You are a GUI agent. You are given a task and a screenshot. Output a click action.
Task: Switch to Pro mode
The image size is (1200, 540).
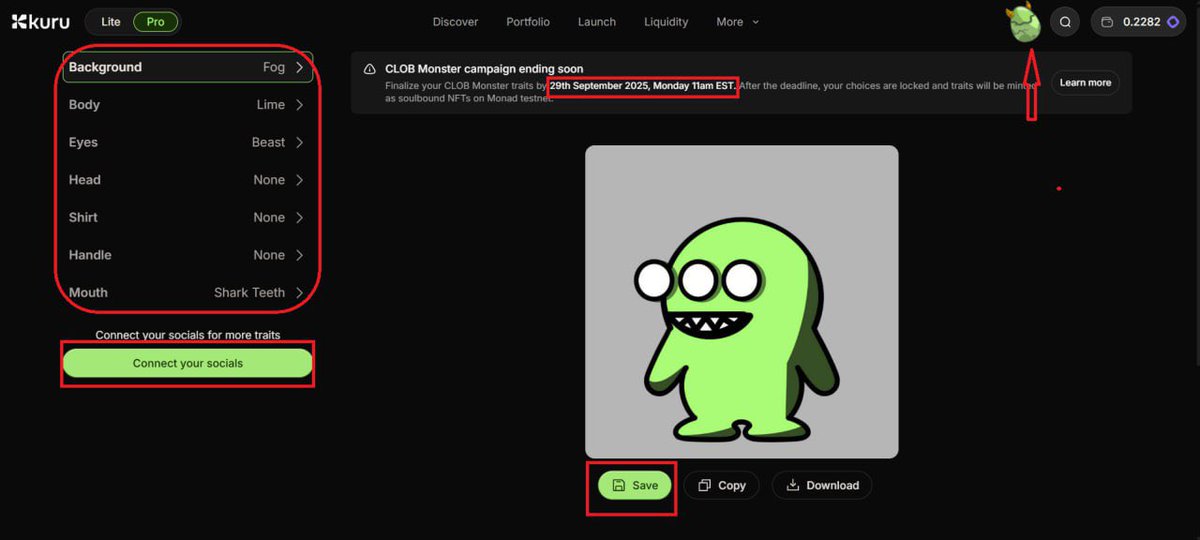point(156,21)
